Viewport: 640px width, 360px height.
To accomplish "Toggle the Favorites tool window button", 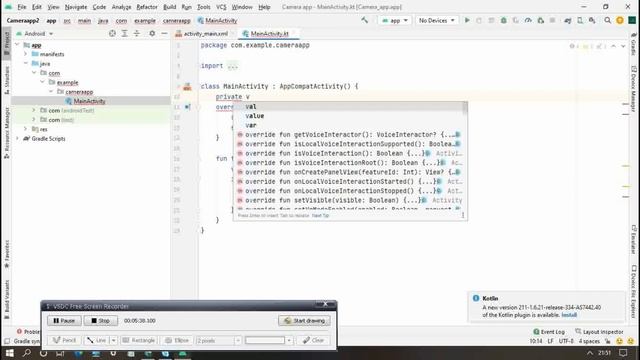I will [x=6, y=254].
